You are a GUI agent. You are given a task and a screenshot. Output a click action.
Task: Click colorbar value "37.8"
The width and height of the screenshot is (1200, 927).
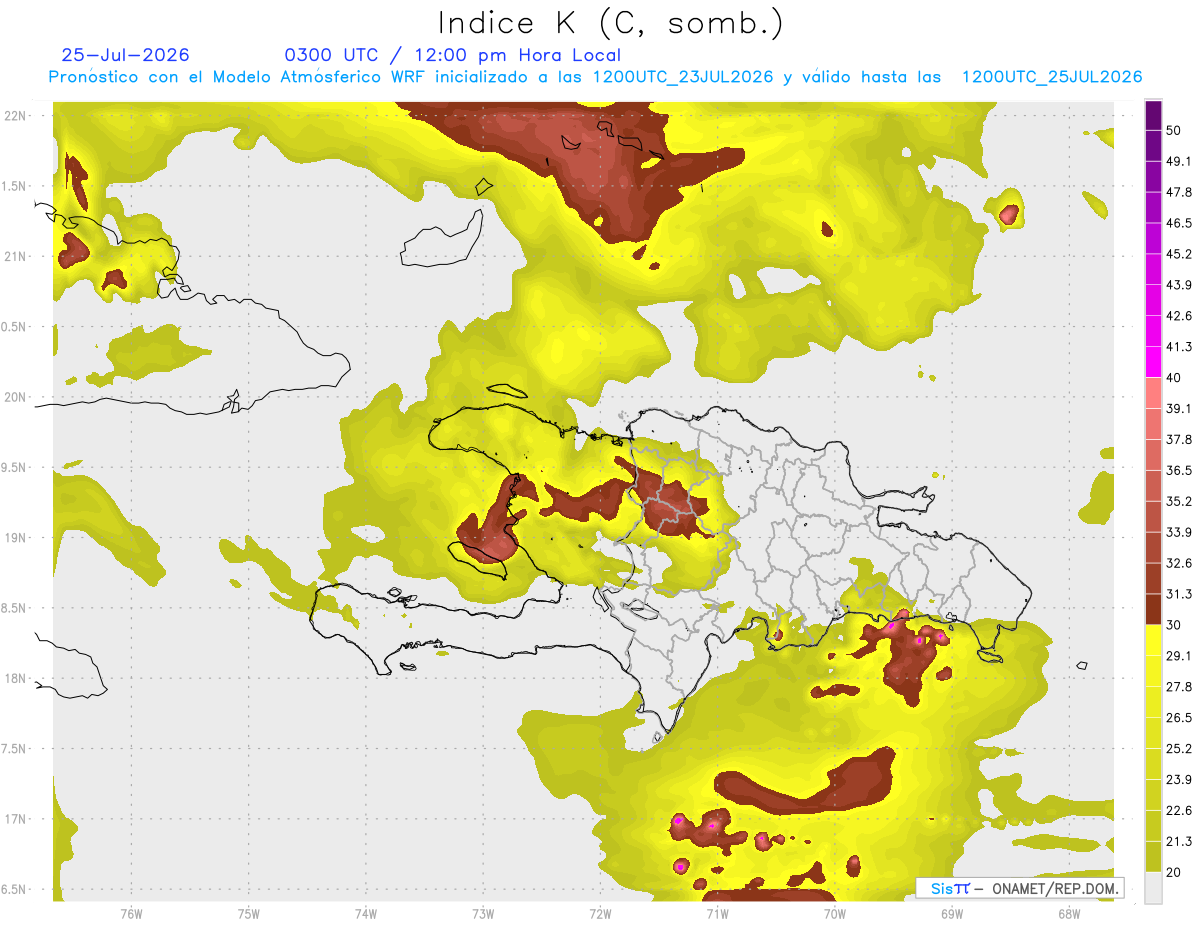1178,439
